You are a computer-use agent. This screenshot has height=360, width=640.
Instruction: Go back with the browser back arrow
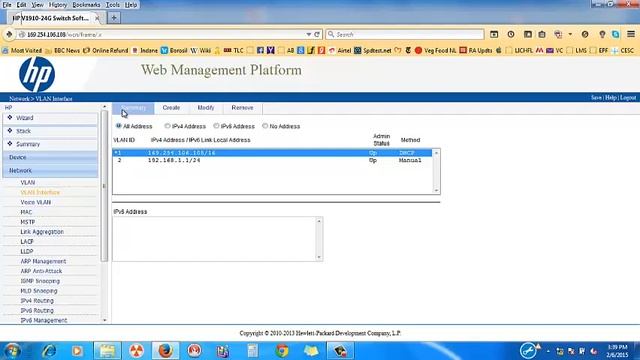[9, 35]
